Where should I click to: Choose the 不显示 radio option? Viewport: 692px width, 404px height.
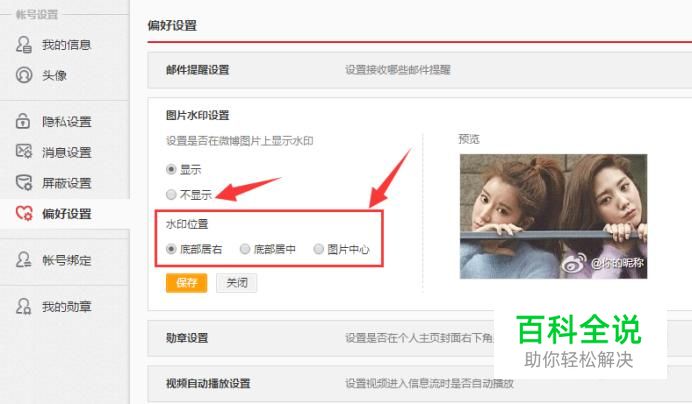pos(171,194)
